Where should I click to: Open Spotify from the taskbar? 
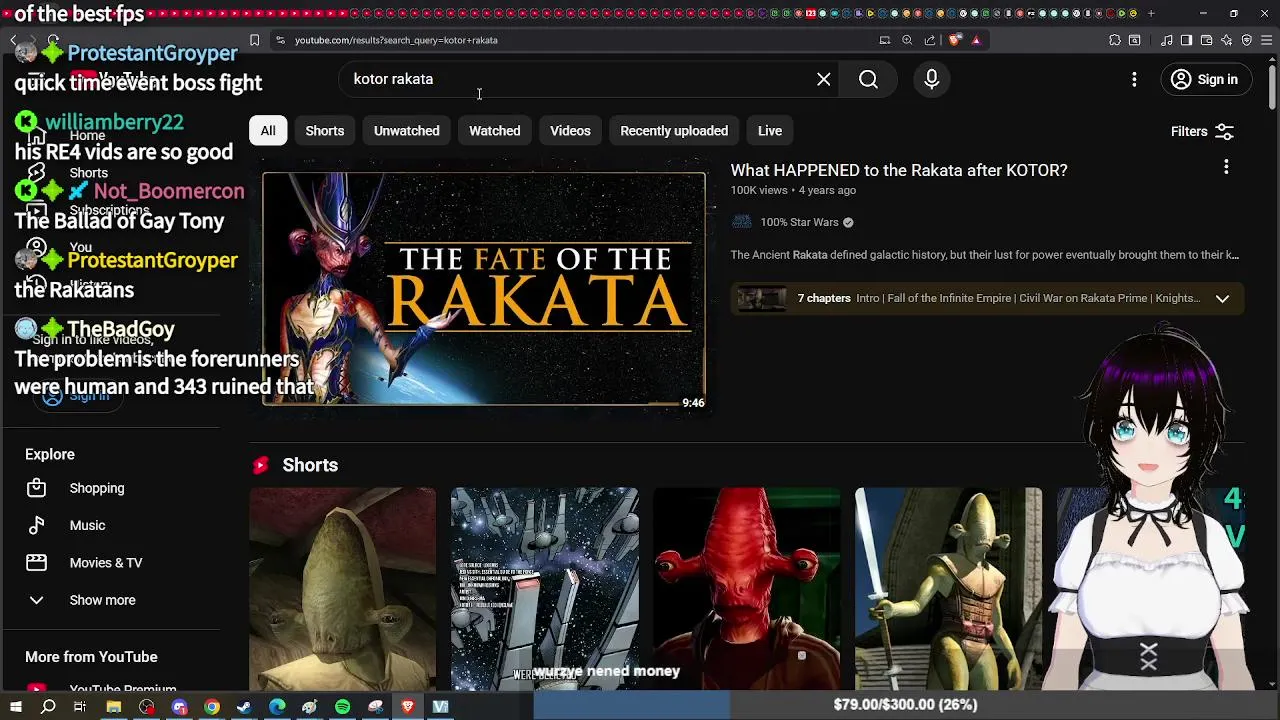(342, 707)
